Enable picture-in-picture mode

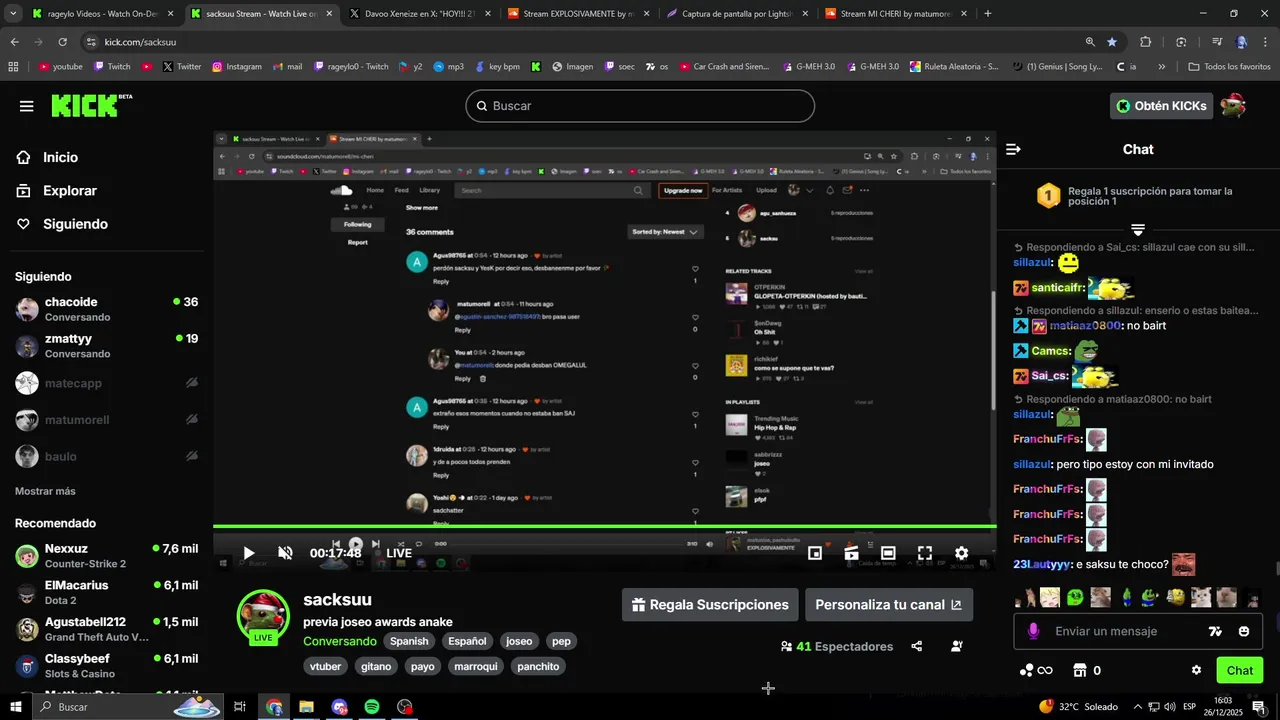(815, 553)
